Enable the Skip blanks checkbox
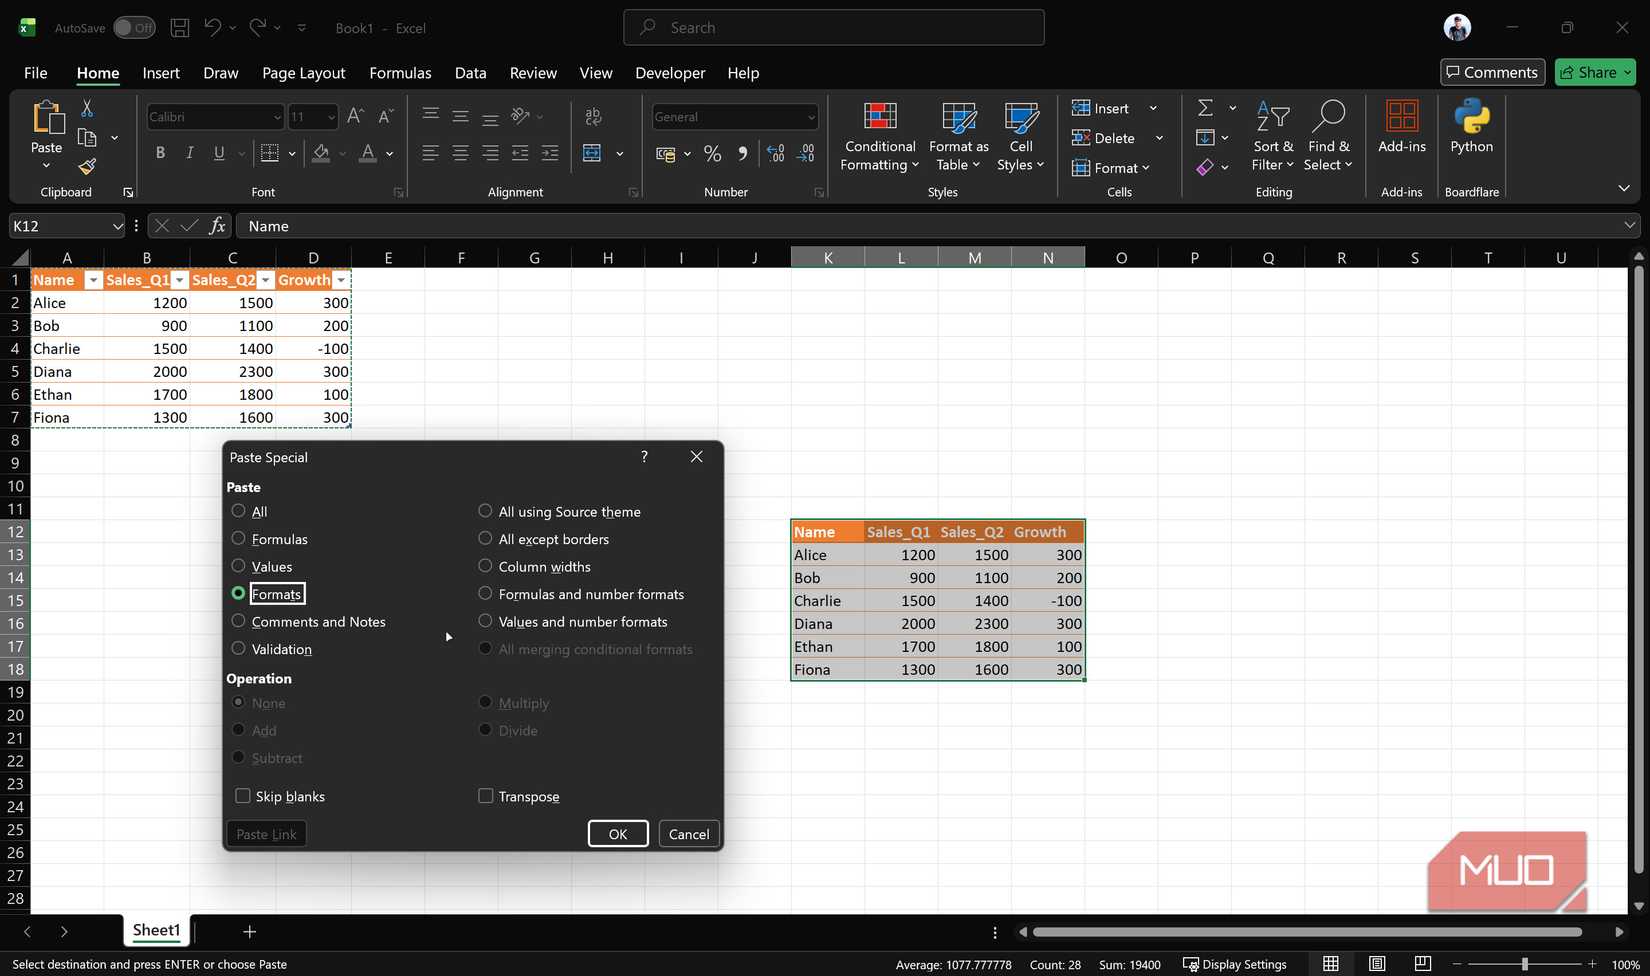 pyautogui.click(x=243, y=796)
